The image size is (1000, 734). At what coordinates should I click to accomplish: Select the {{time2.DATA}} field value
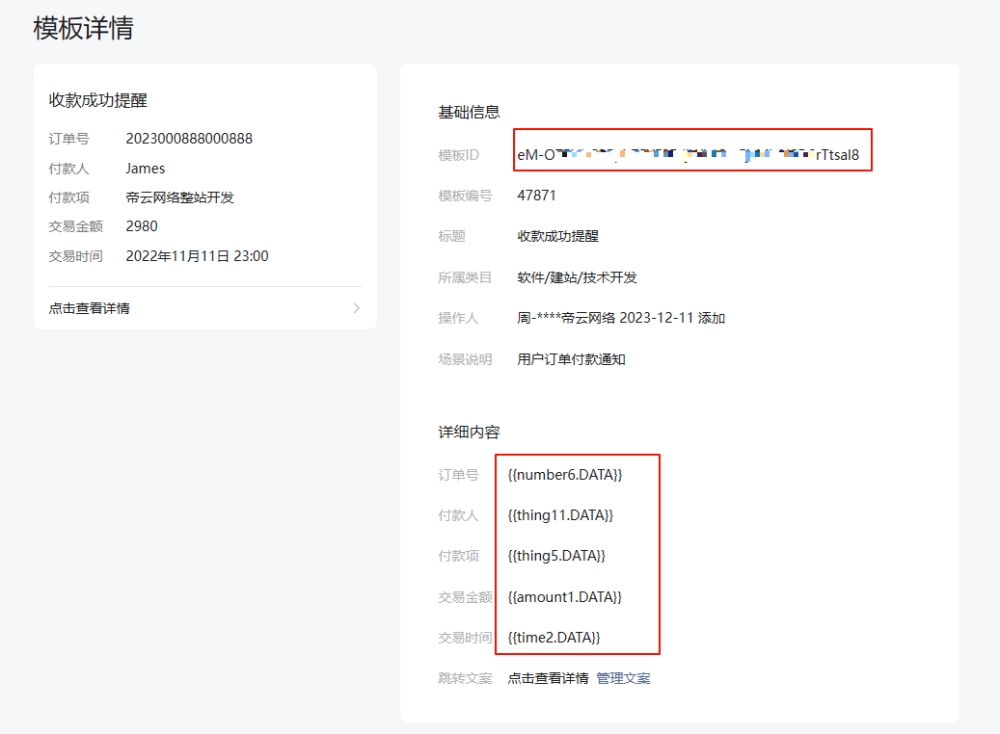tap(554, 638)
